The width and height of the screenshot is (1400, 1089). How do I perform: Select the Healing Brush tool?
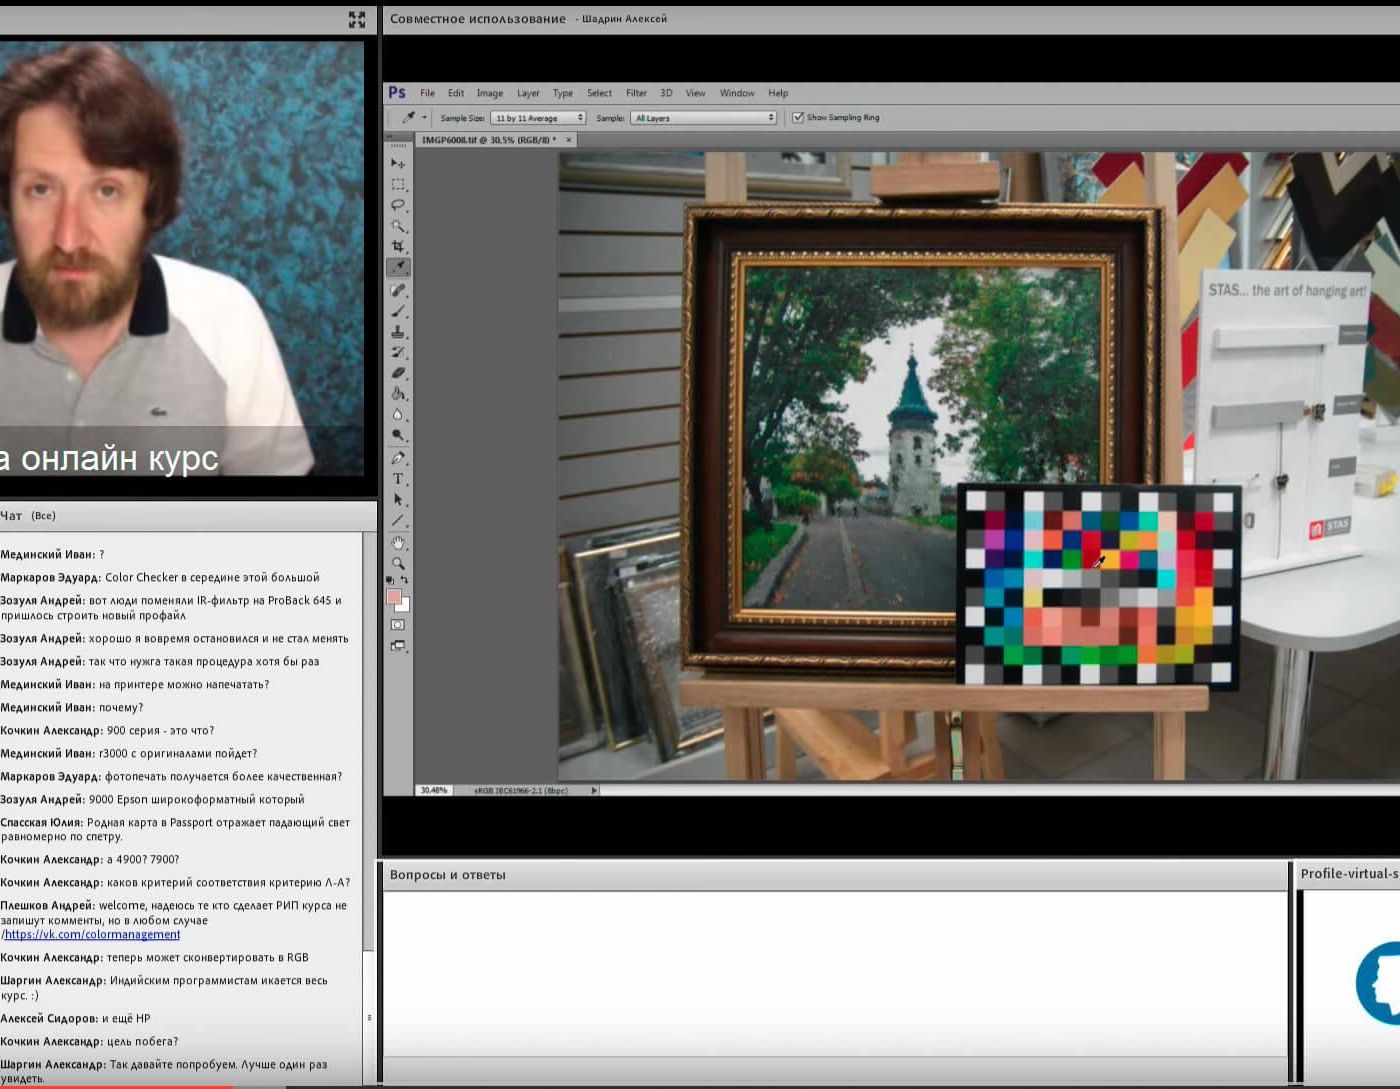coord(398,290)
